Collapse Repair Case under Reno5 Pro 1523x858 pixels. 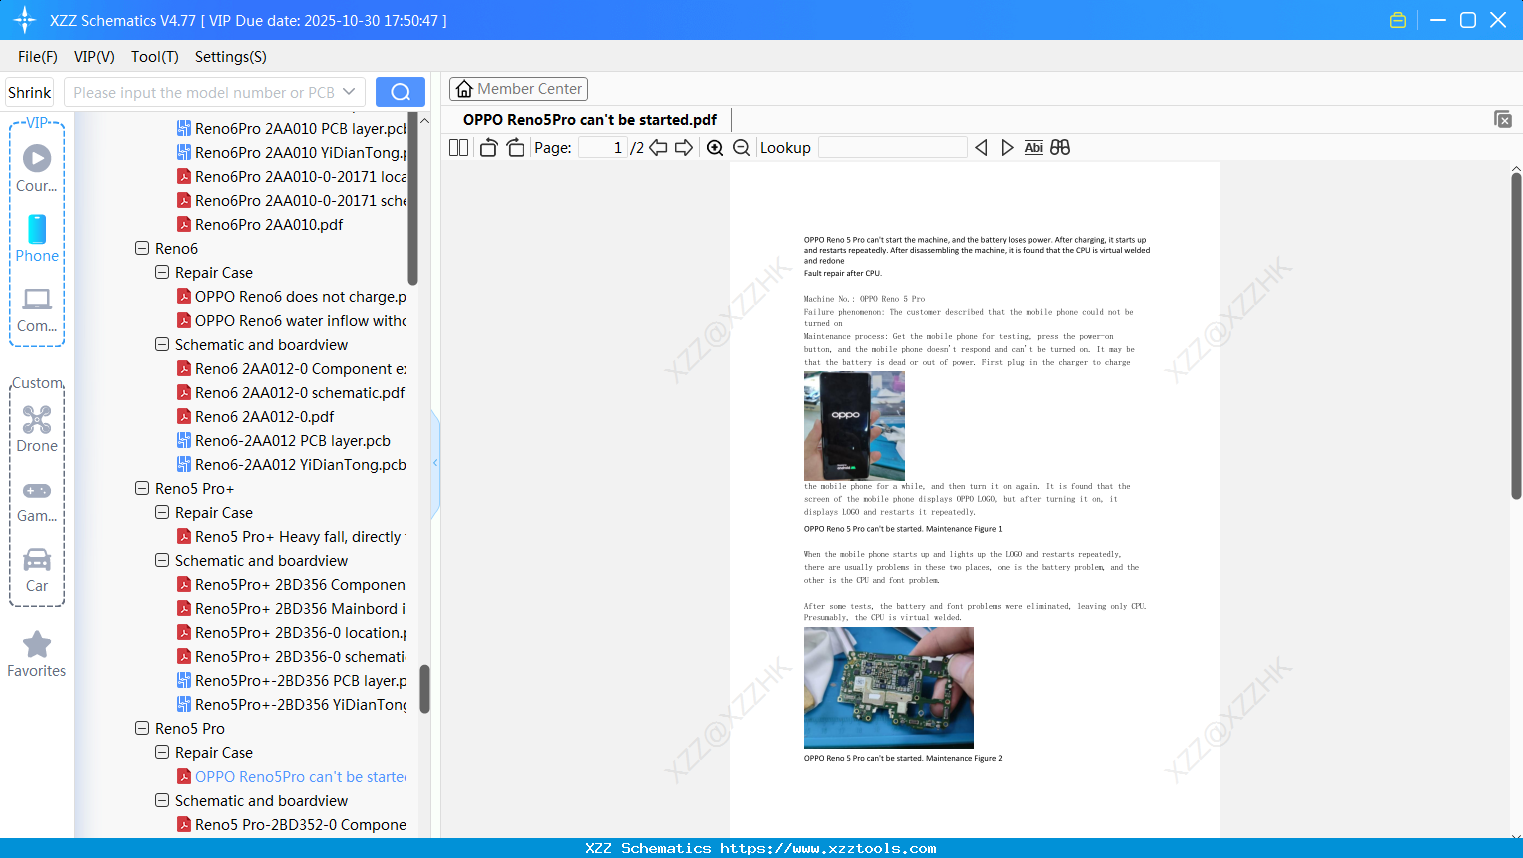click(x=162, y=752)
